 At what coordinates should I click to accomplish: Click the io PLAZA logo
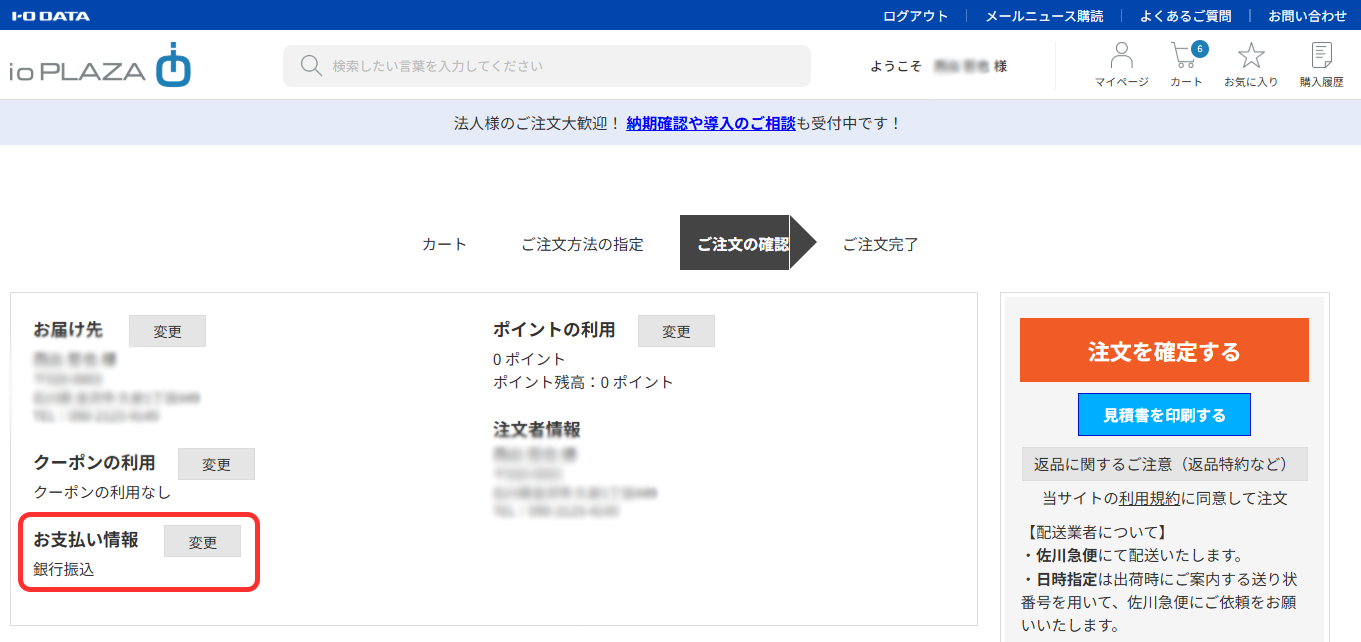pyautogui.click(x=100, y=67)
